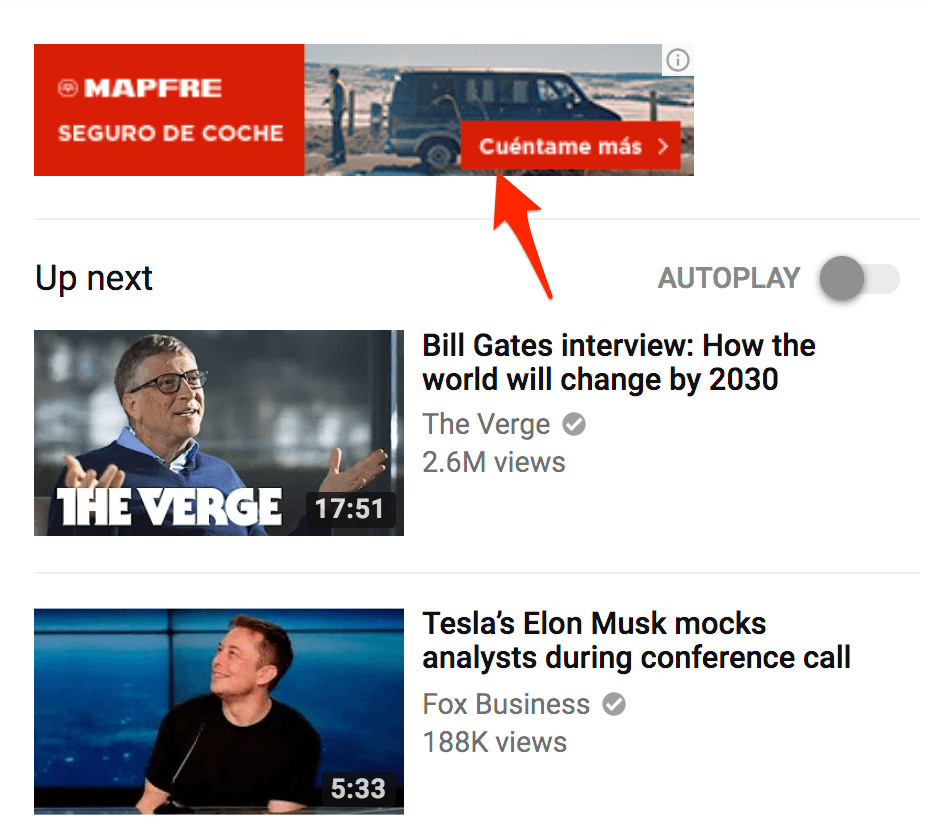The height and width of the screenshot is (830, 930).
Task: Open The Verge channel link
Action: pos(486,424)
